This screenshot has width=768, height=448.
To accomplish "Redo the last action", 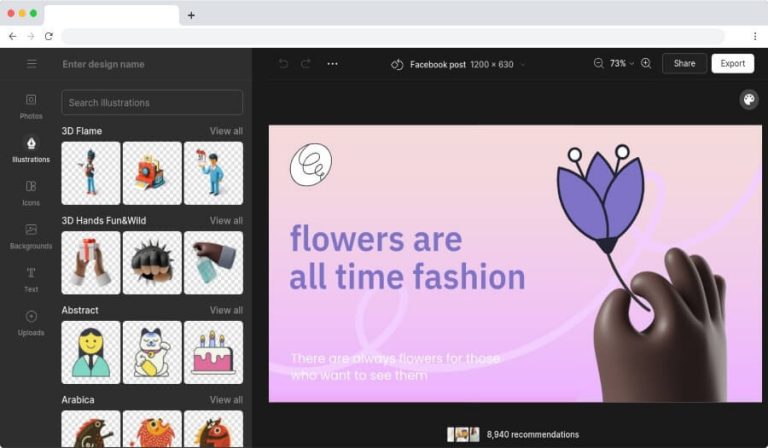I will [306, 64].
